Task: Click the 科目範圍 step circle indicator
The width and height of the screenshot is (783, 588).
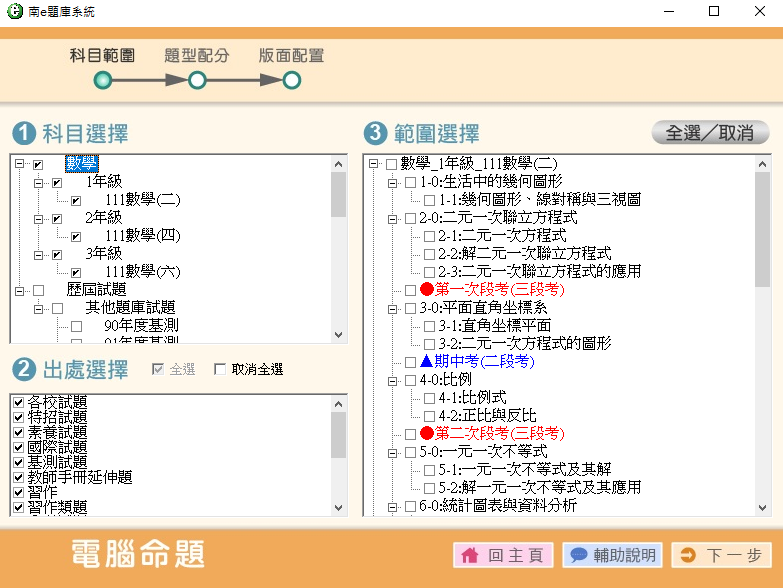Action: [x=103, y=80]
